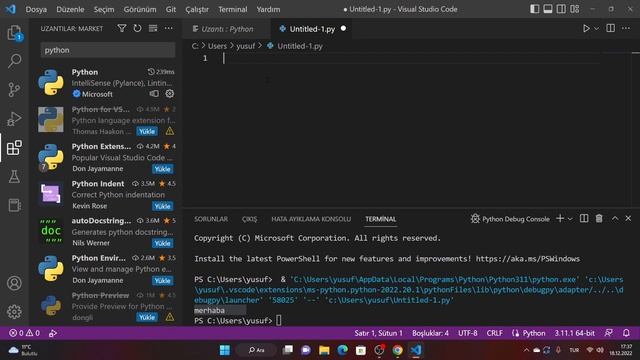Open the Düzenle menu
Screen dimensions: 640x360
click(x=70, y=9)
